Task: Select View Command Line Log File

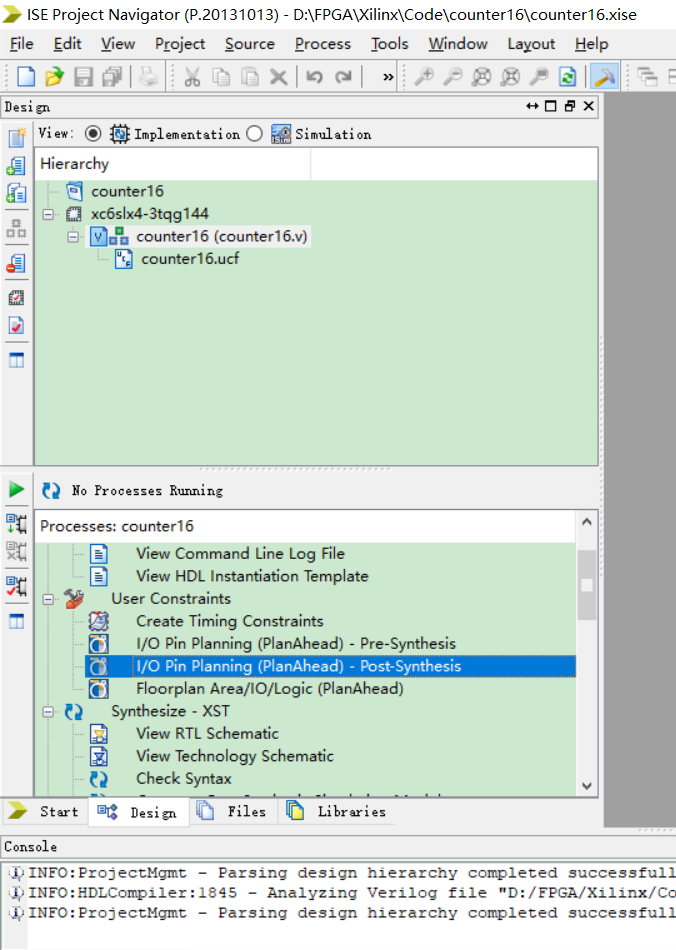Action: click(x=240, y=554)
